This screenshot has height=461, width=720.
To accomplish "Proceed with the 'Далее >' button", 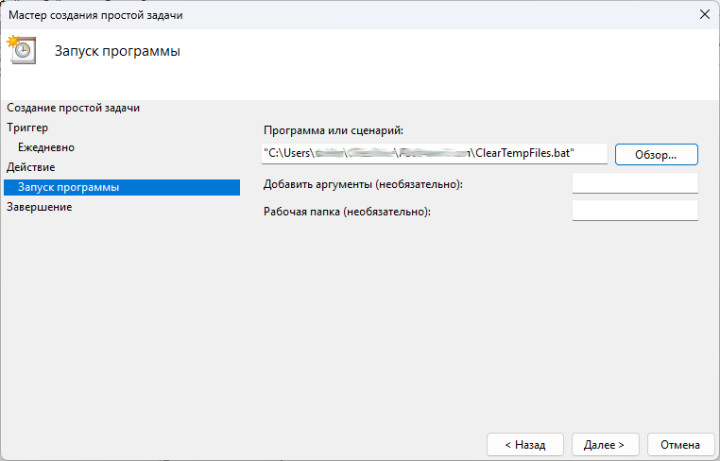I will (606, 443).
